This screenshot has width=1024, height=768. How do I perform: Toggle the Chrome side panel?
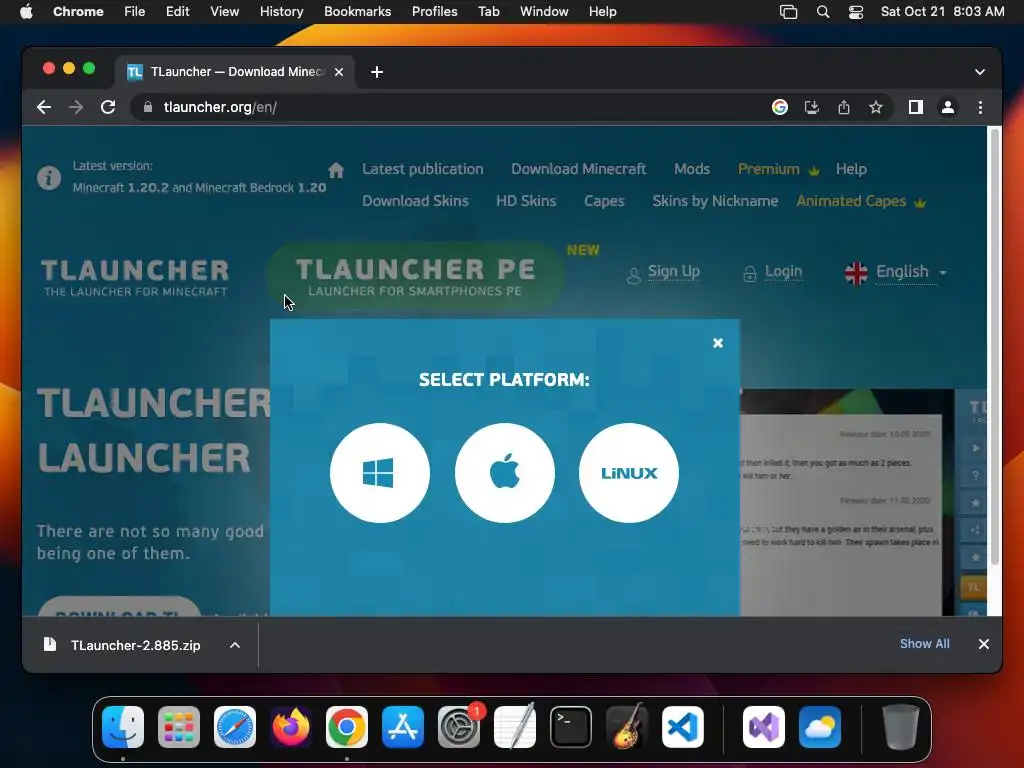pos(916,107)
